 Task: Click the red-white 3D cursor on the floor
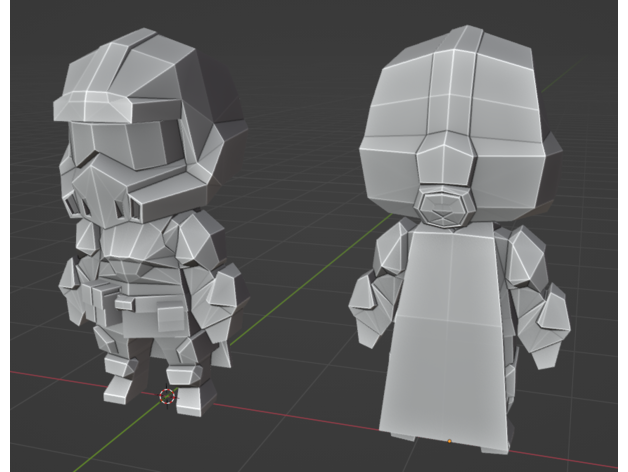pyautogui.click(x=167, y=396)
